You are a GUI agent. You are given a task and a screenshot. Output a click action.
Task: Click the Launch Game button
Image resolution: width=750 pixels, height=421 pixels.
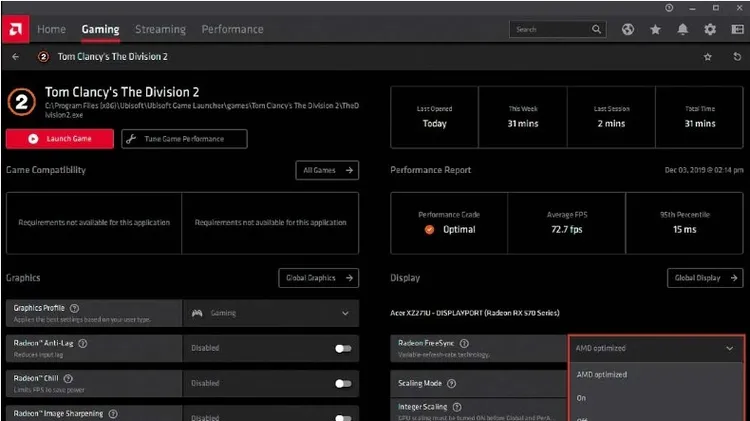click(60, 139)
